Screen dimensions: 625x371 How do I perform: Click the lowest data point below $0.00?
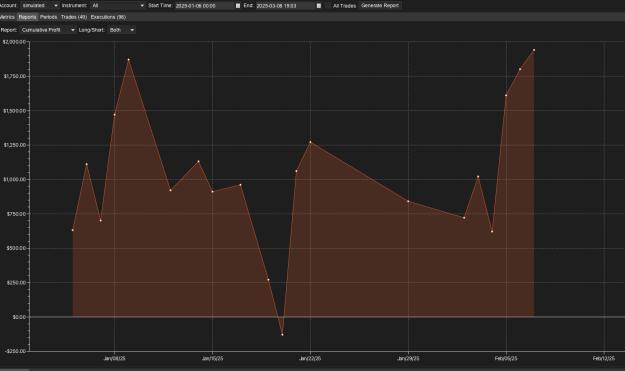(x=282, y=334)
